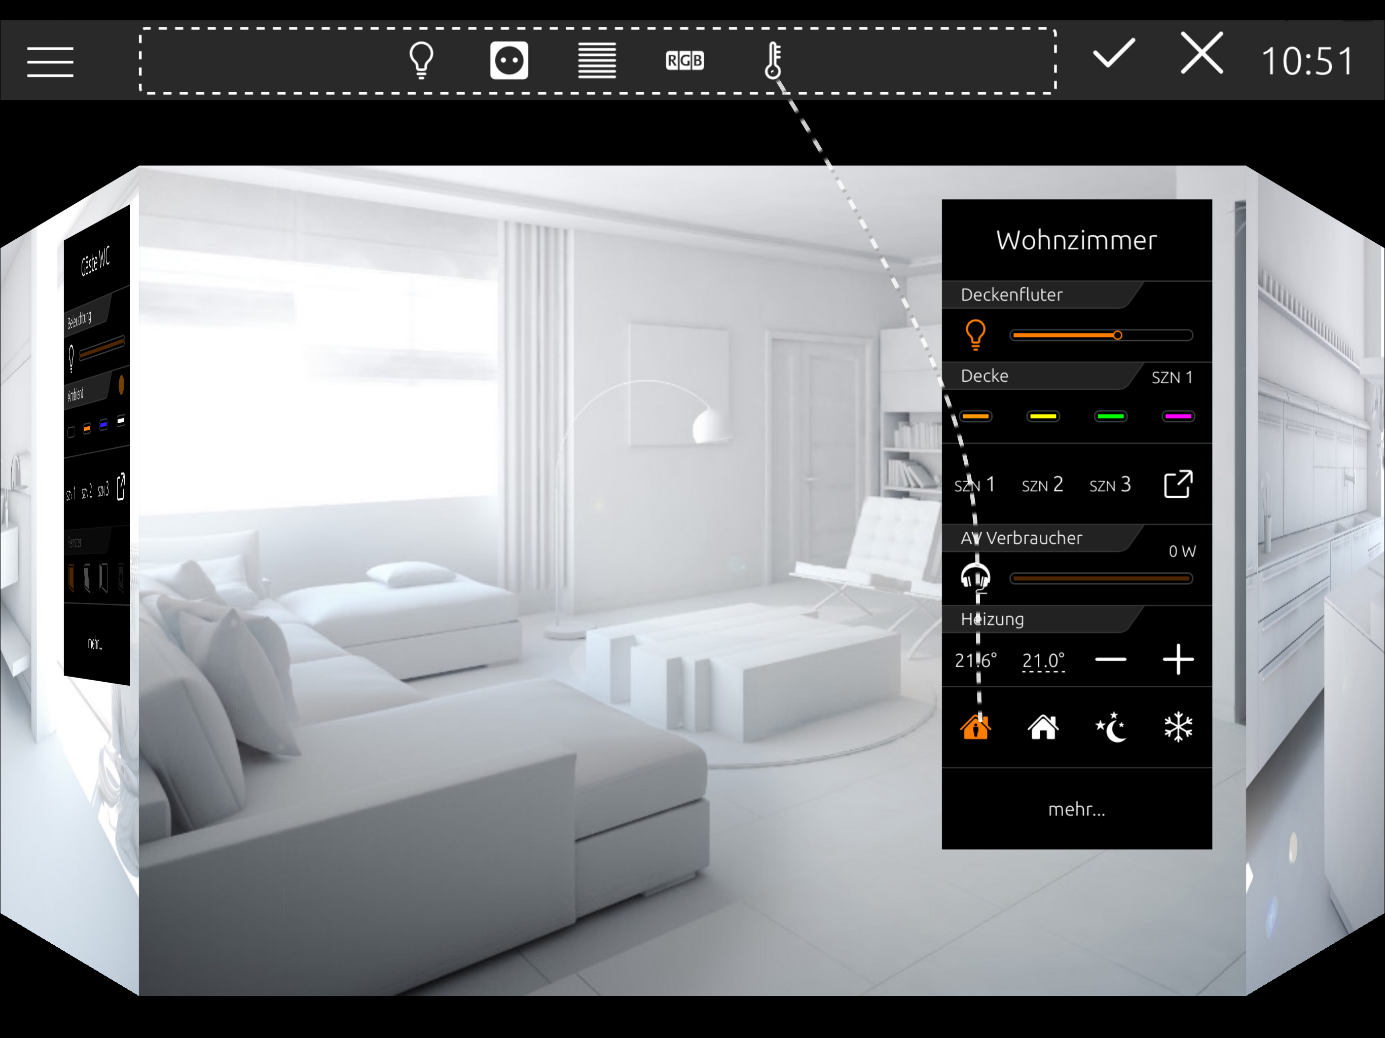This screenshot has width=1385, height=1038.
Task: Select the RGB lighting icon in toolbar
Action: (685, 61)
